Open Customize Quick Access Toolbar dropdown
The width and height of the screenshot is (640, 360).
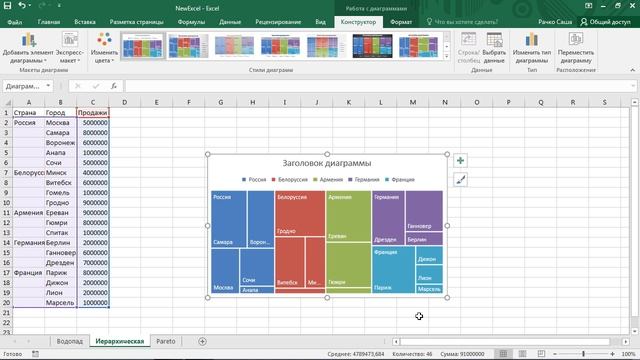(59, 6)
